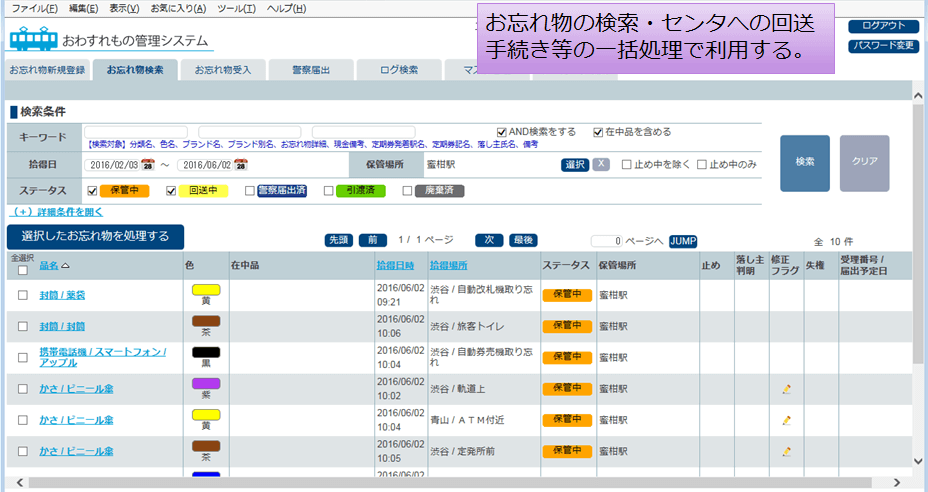Open the ツール(T) menu

(237, 8)
